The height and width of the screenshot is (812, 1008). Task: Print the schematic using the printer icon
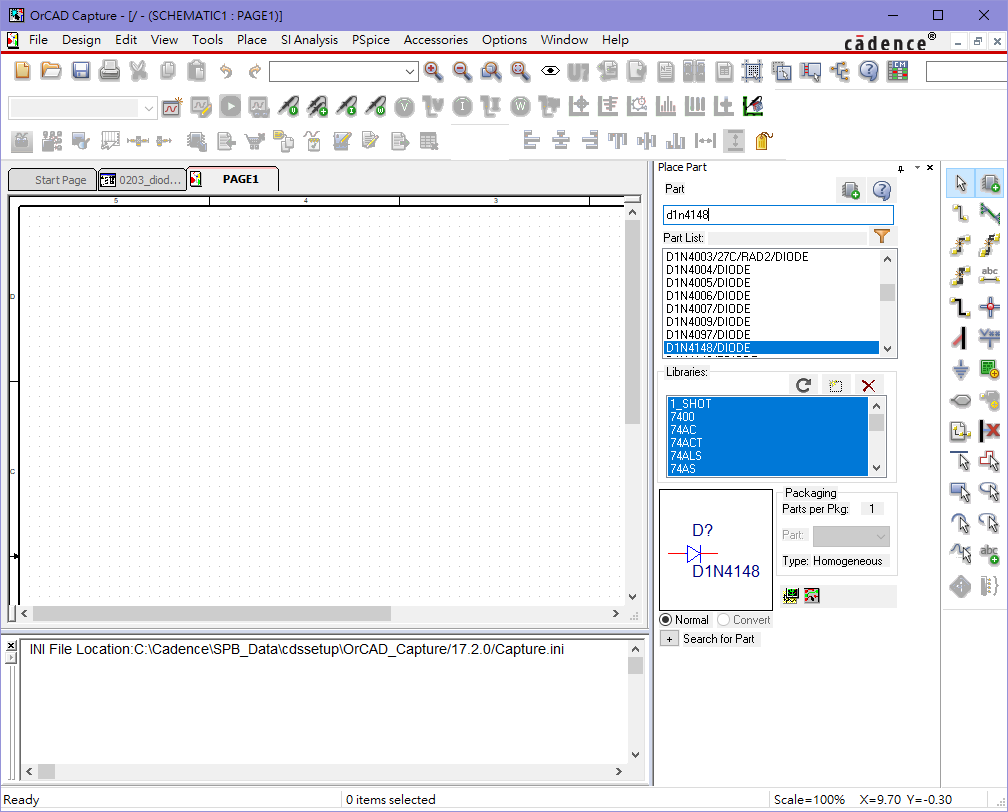coord(109,71)
